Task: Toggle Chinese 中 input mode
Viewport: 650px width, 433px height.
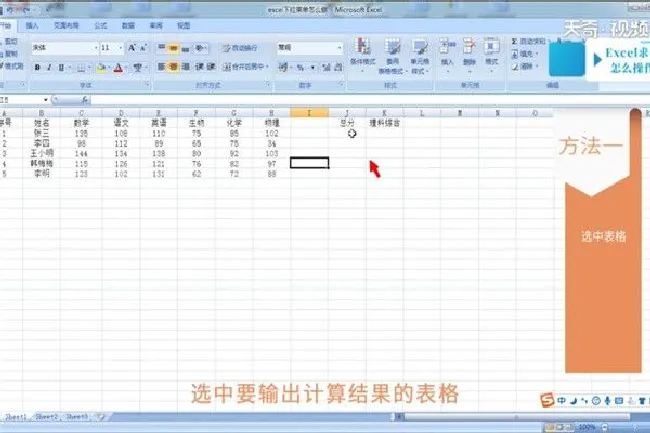Action: pyautogui.click(x=562, y=401)
